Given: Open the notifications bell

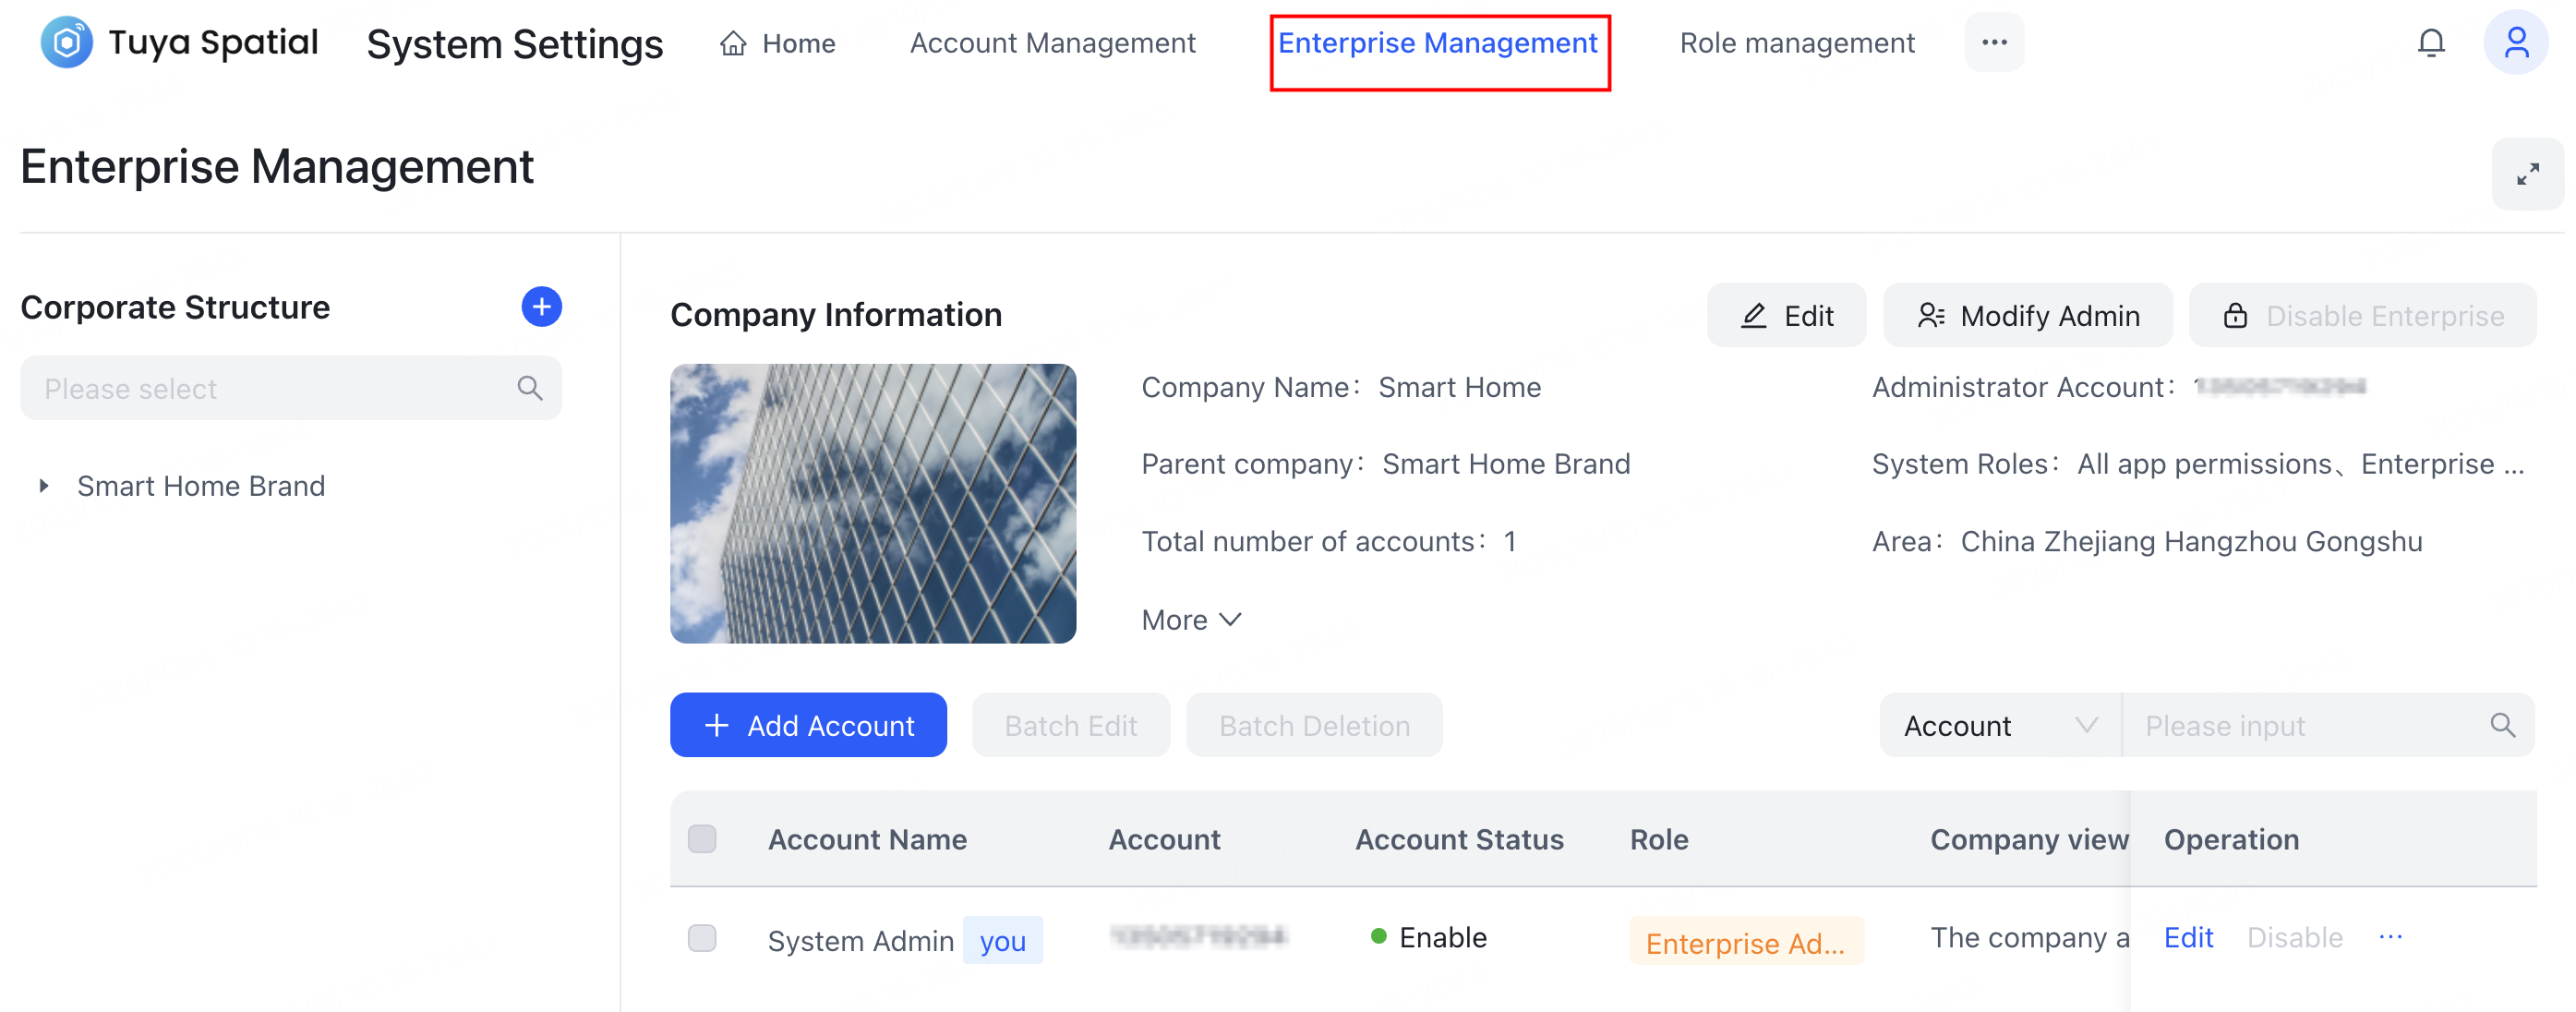Looking at the screenshot, I should pos(2430,43).
